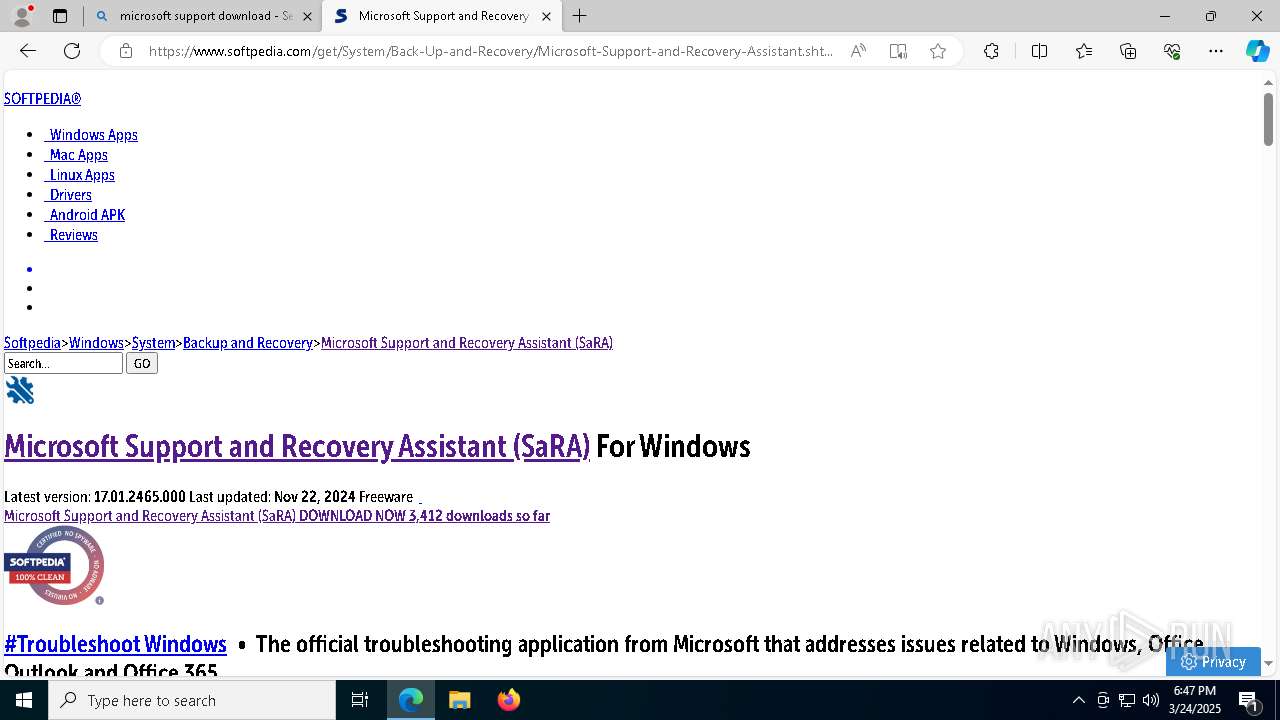Screen dimensions: 1280x720
Task: Open the Settings and more menu
Action: click(1216, 51)
